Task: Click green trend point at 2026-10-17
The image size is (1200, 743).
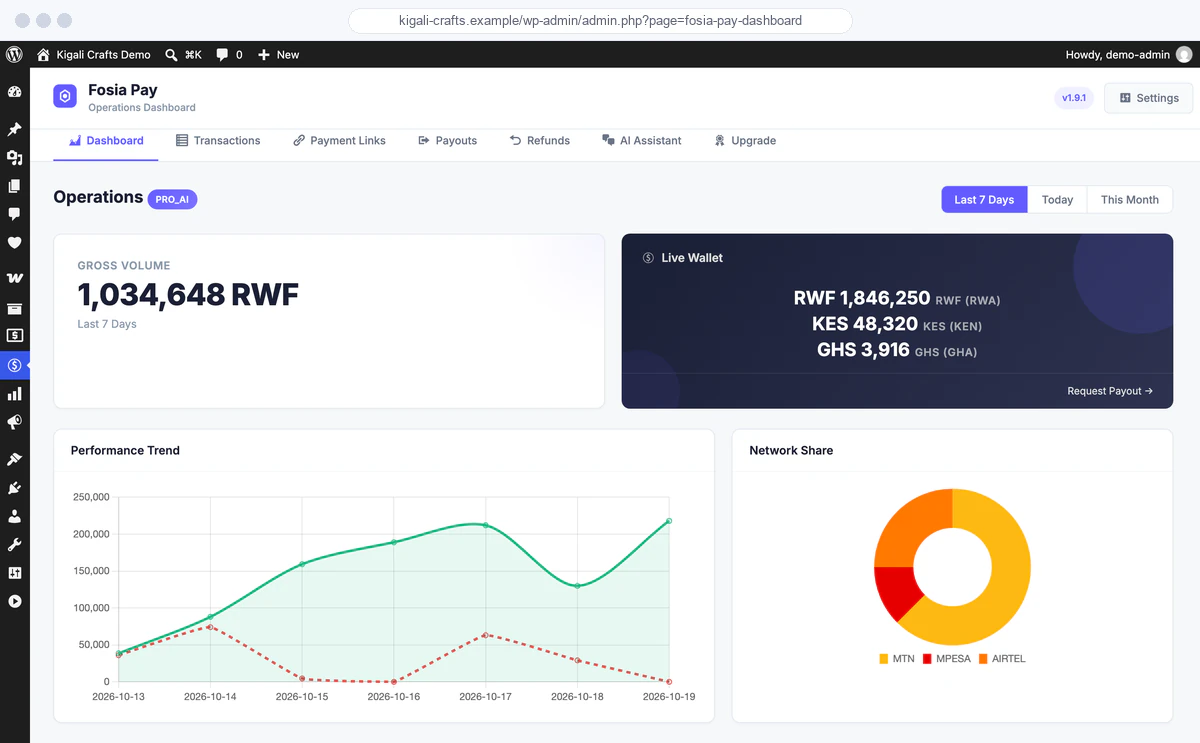Action: 485,525
